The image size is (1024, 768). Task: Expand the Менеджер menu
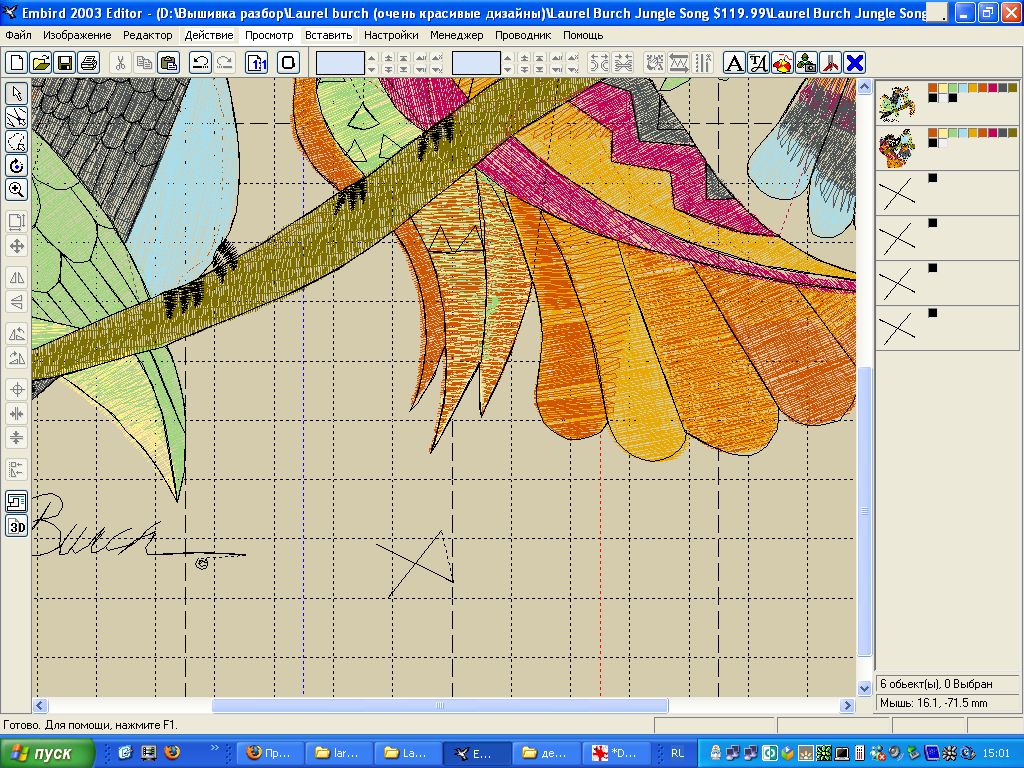click(456, 35)
